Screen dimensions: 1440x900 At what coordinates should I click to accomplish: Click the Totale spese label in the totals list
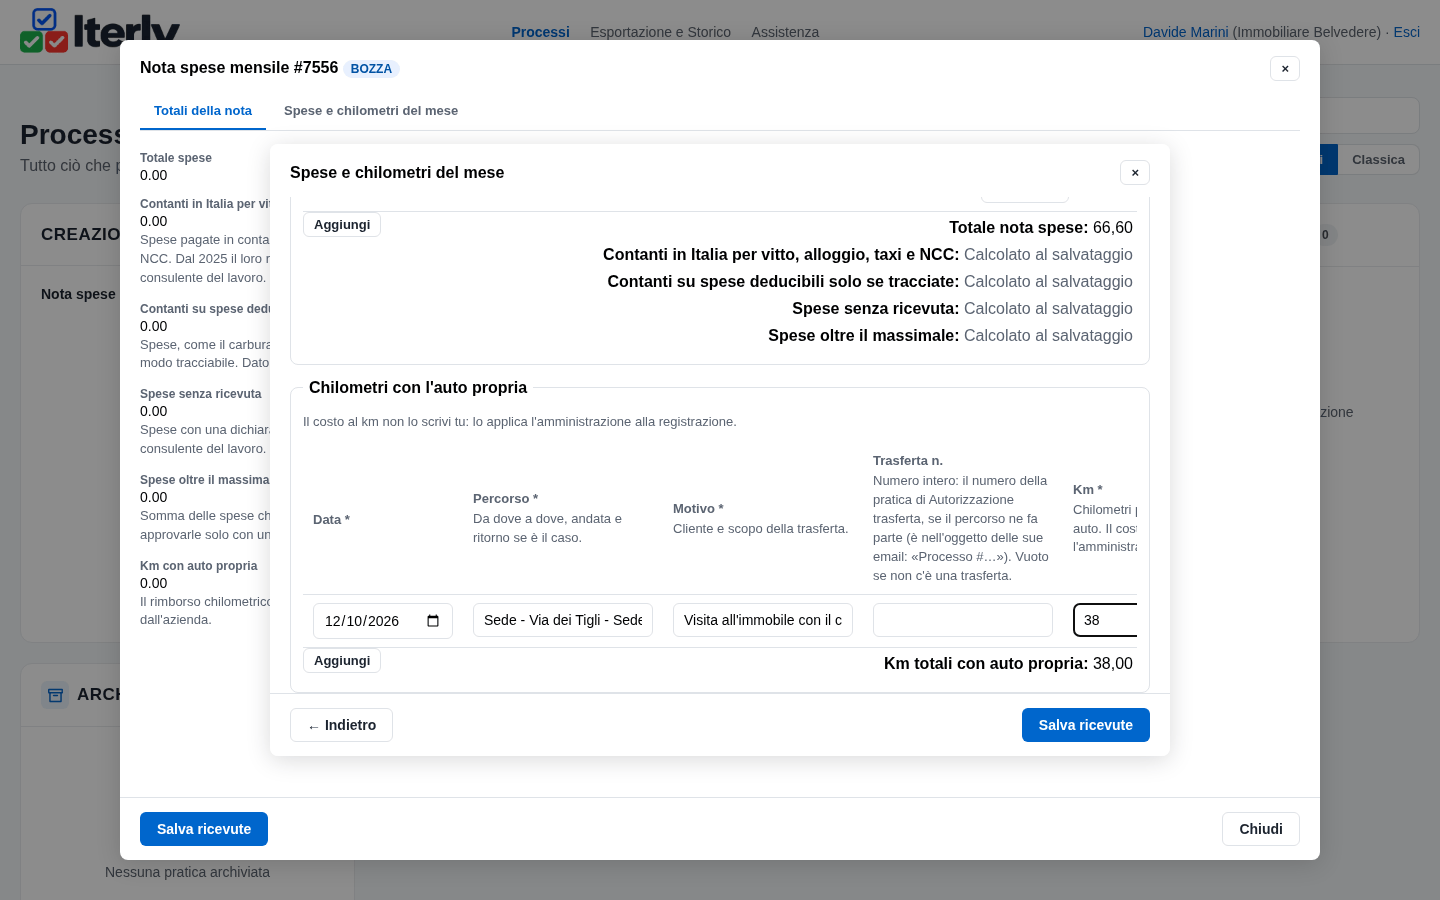(x=176, y=158)
